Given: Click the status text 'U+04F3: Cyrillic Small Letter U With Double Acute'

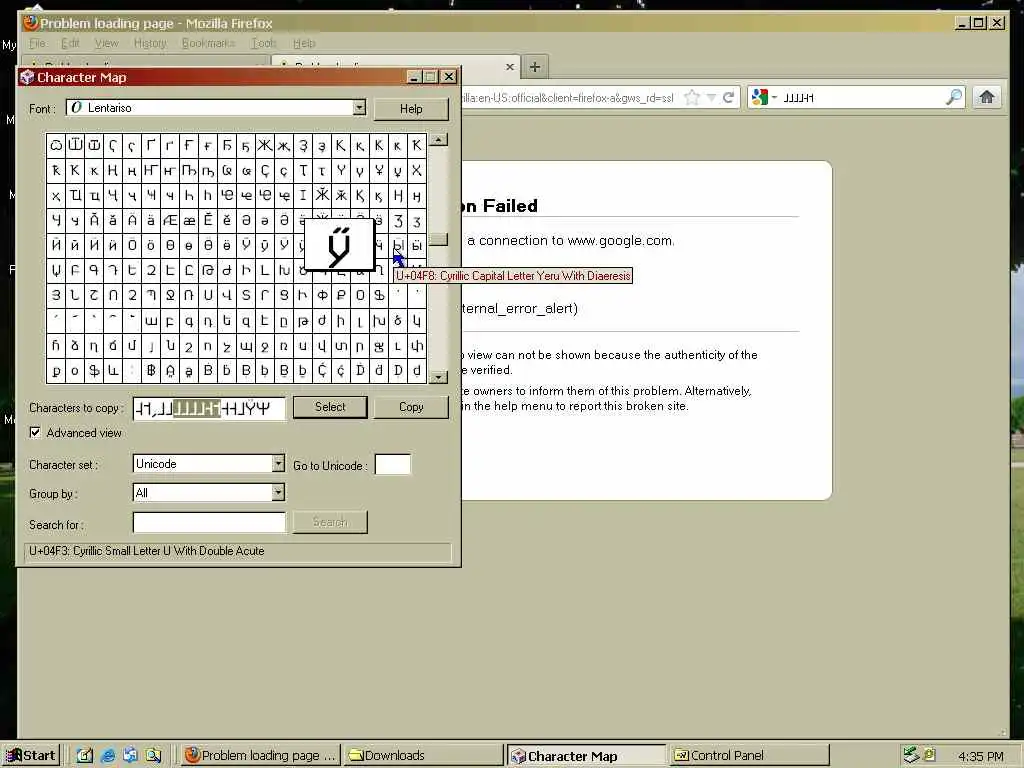Looking at the screenshot, I should [x=147, y=551].
